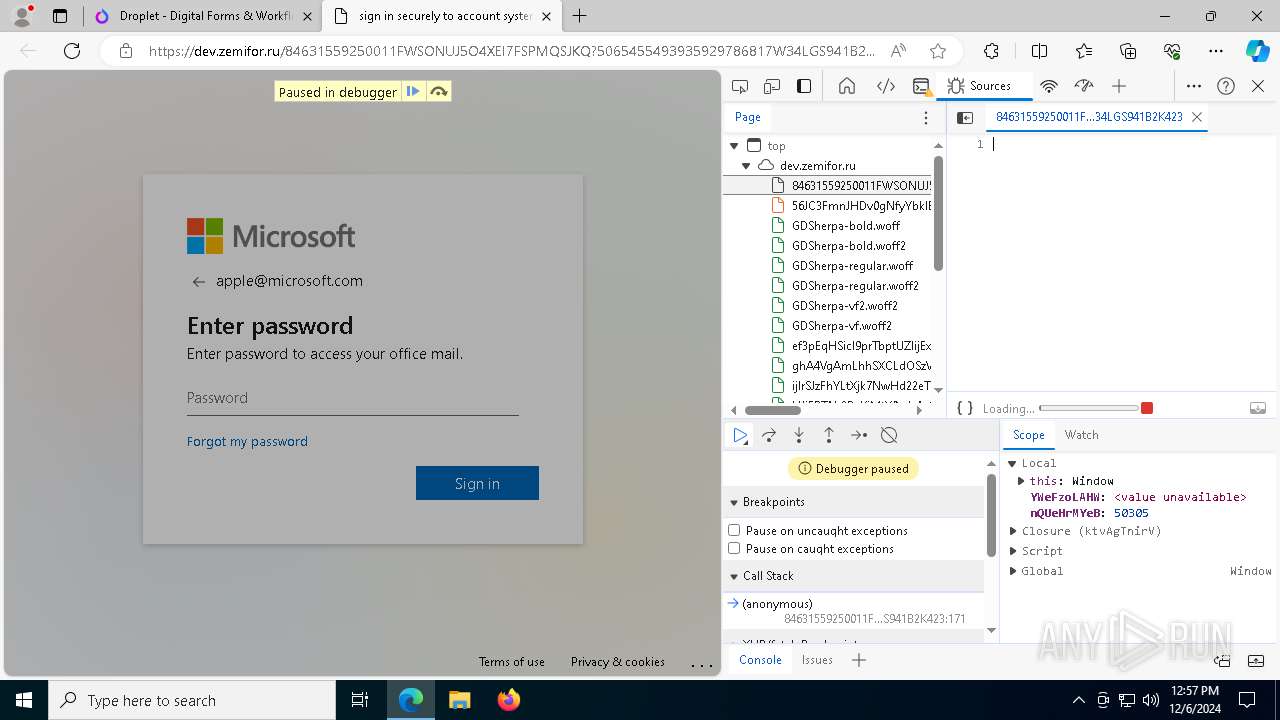Switch to Droplet Digital Forms browser tab
The height and width of the screenshot is (720, 1280).
coord(204,16)
